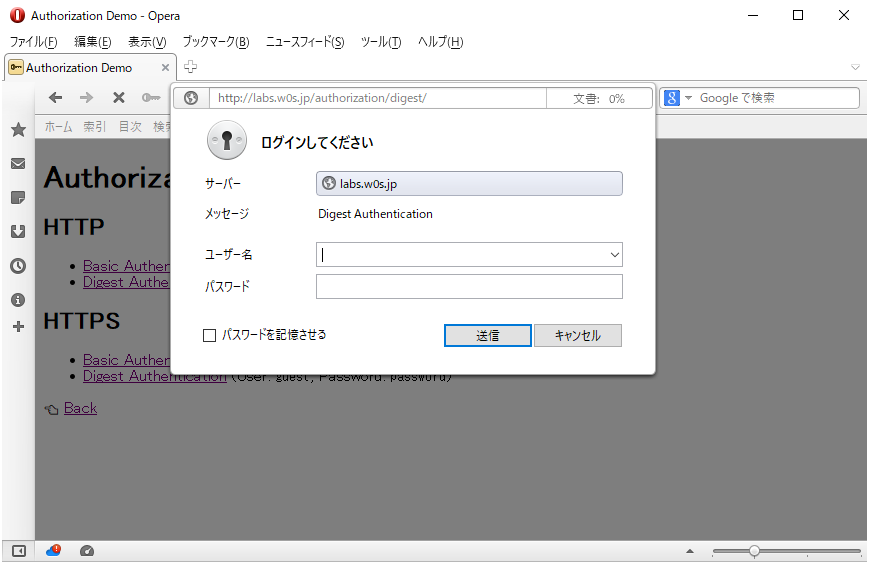Toggle the panel sidebar button in status bar
The image size is (869, 564).
(18, 551)
